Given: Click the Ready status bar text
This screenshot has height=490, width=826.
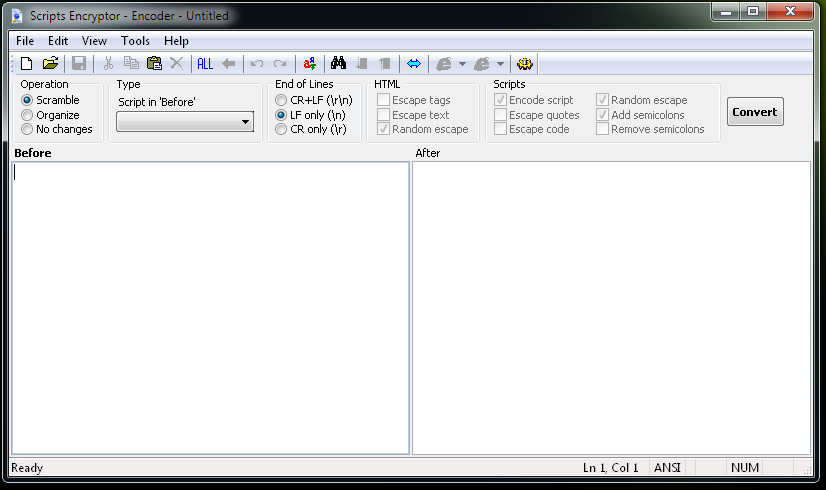Looking at the screenshot, I should (x=27, y=468).
